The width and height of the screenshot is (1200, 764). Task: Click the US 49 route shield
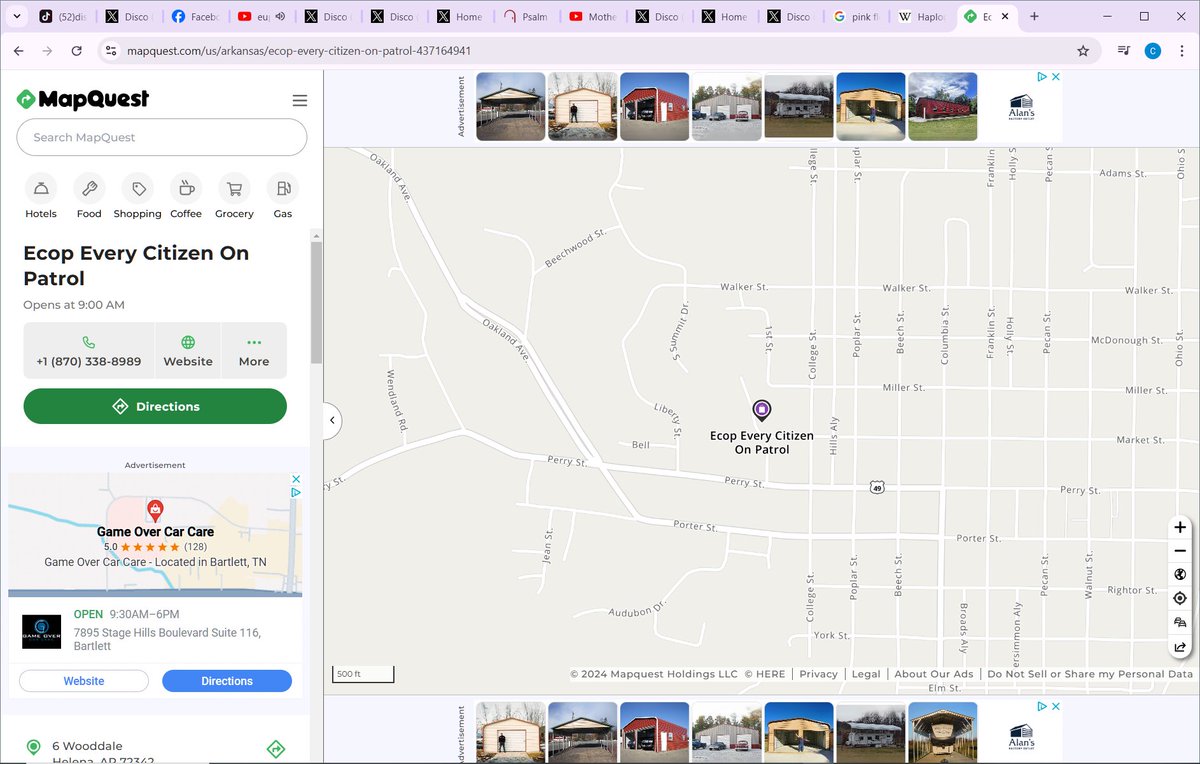click(x=876, y=487)
